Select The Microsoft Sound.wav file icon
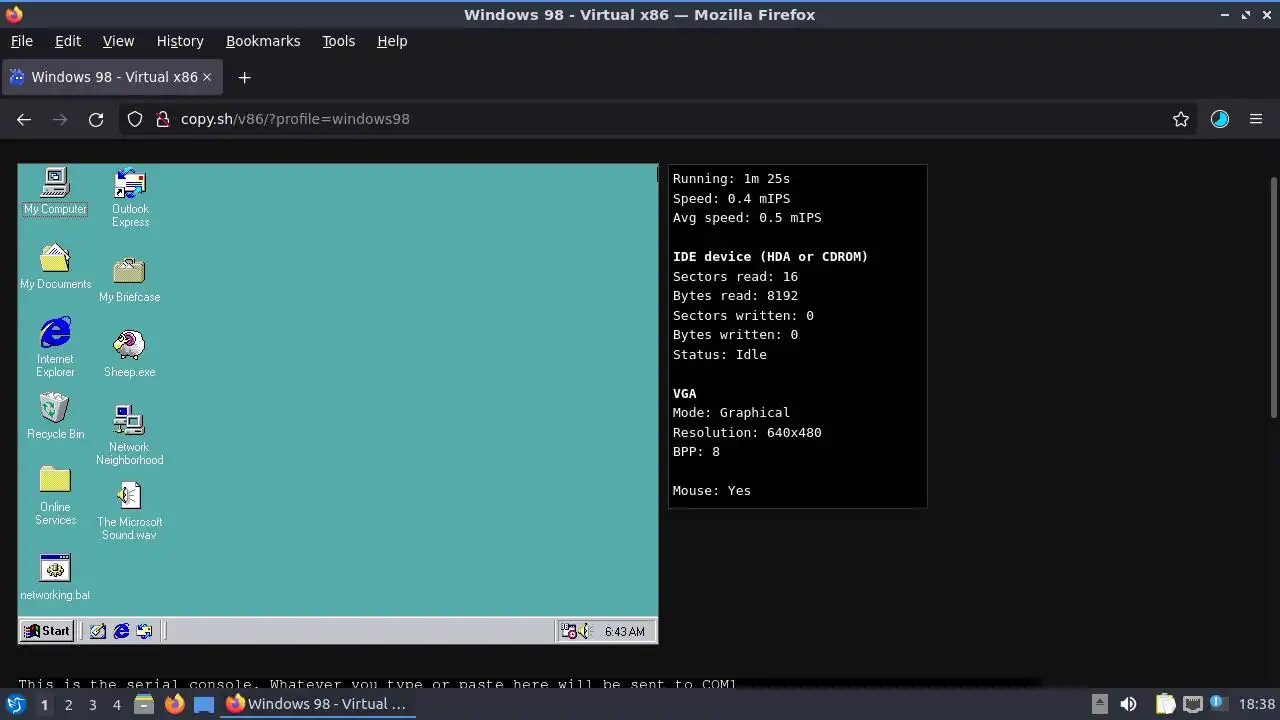1280x720 pixels. coord(129,510)
